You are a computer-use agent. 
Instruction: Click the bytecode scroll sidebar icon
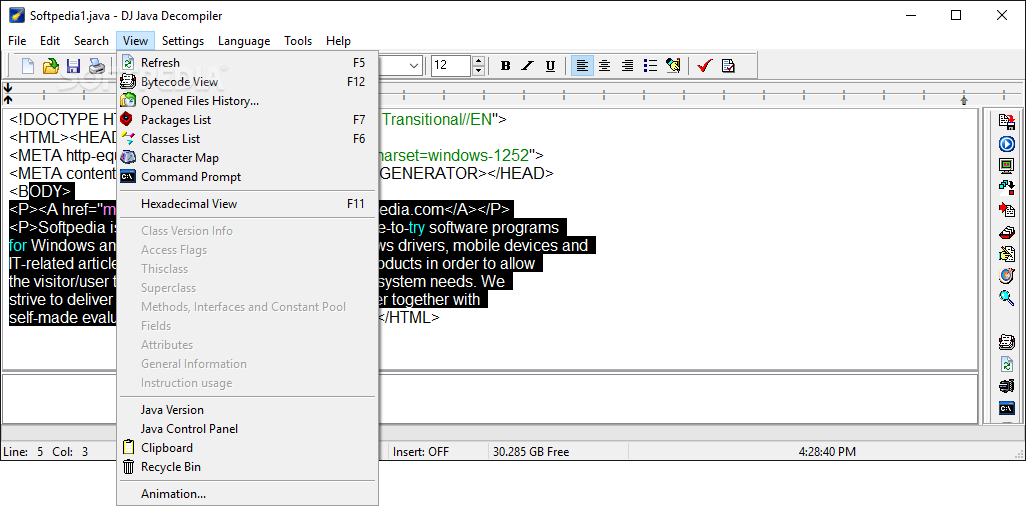click(1006, 342)
